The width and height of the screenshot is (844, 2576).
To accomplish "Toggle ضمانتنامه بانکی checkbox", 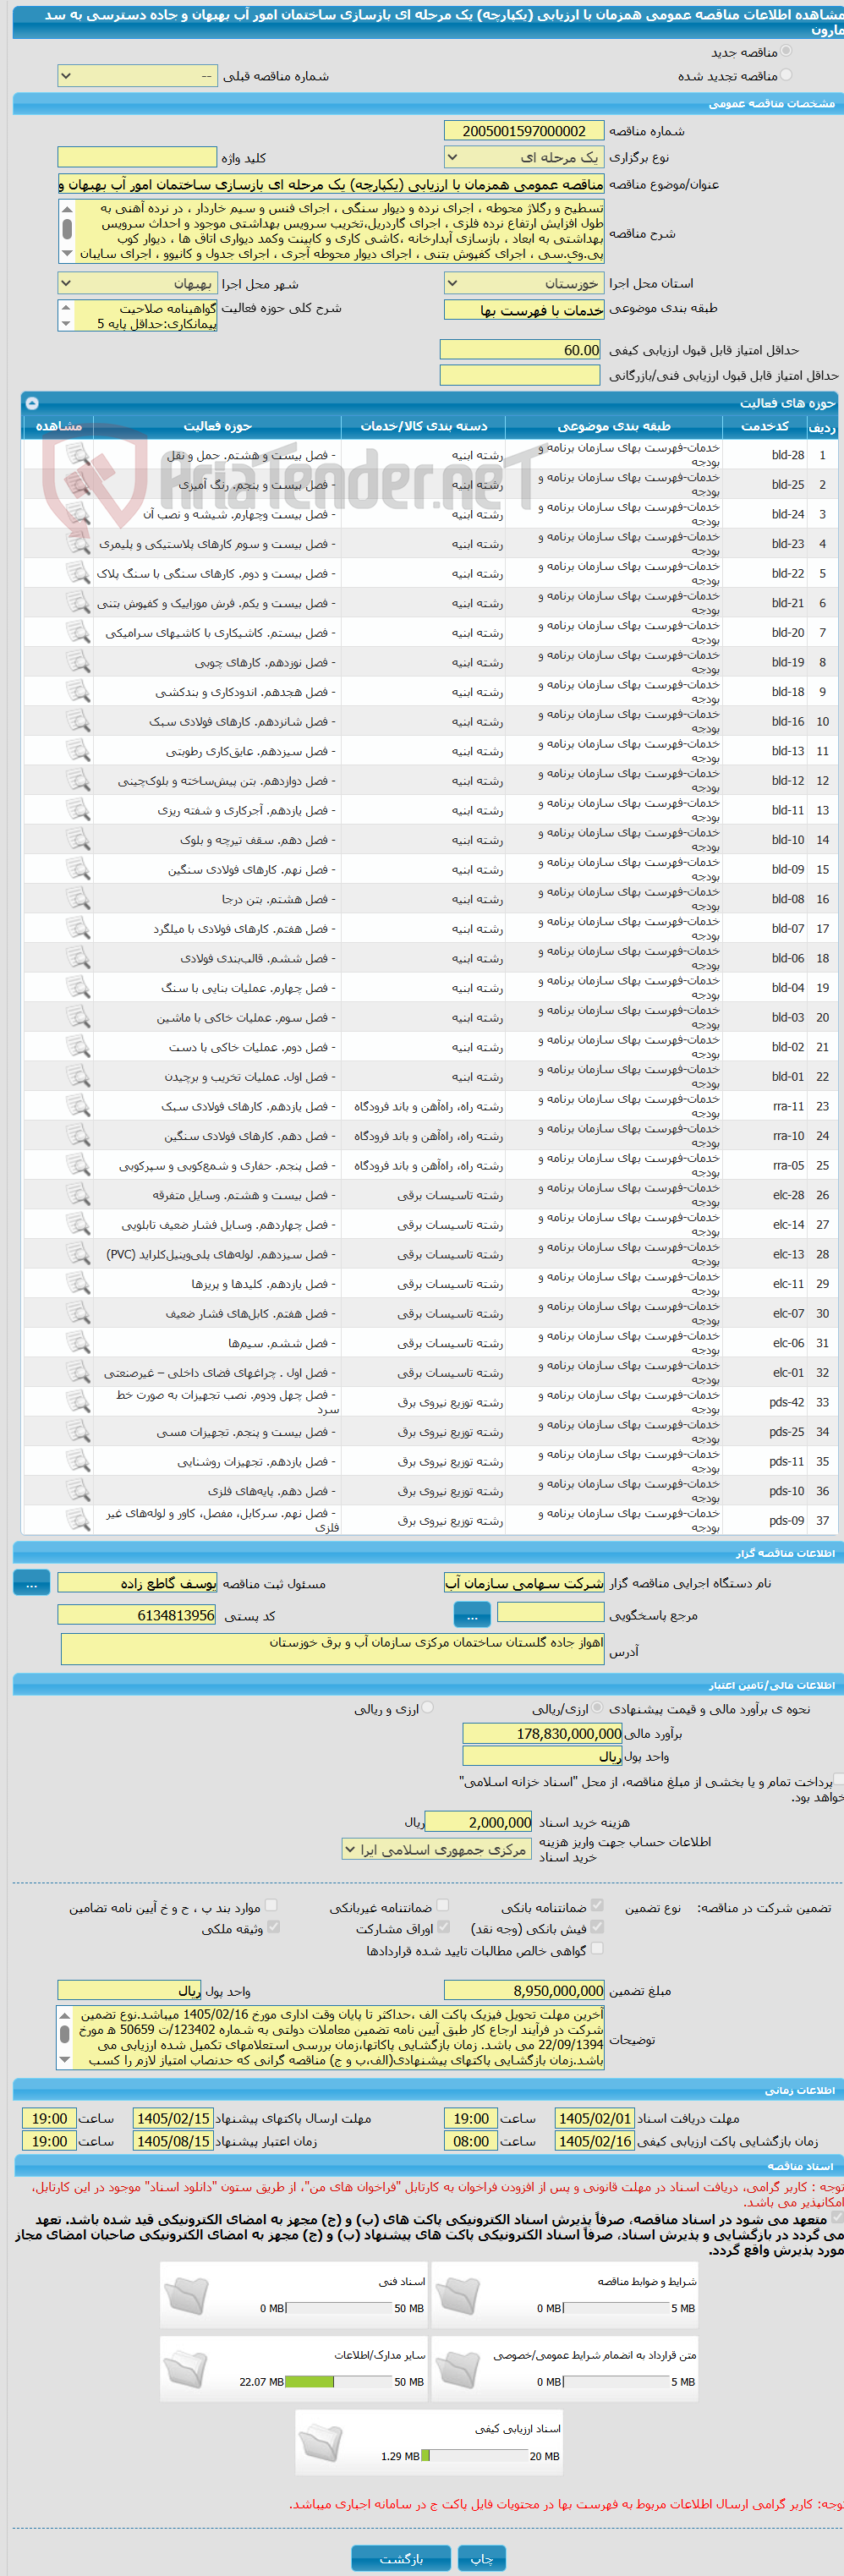I will (x=597, y=1906).
